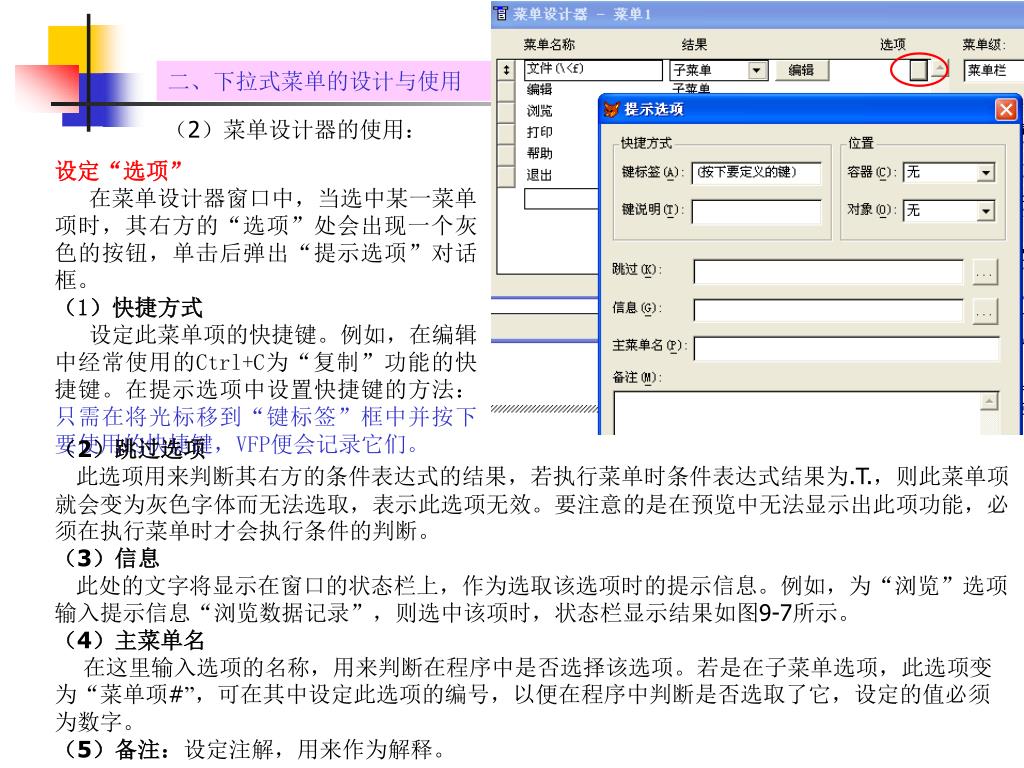Select the 帮助 menu row
Screen dimensions: 1024x768
[539, 153]
